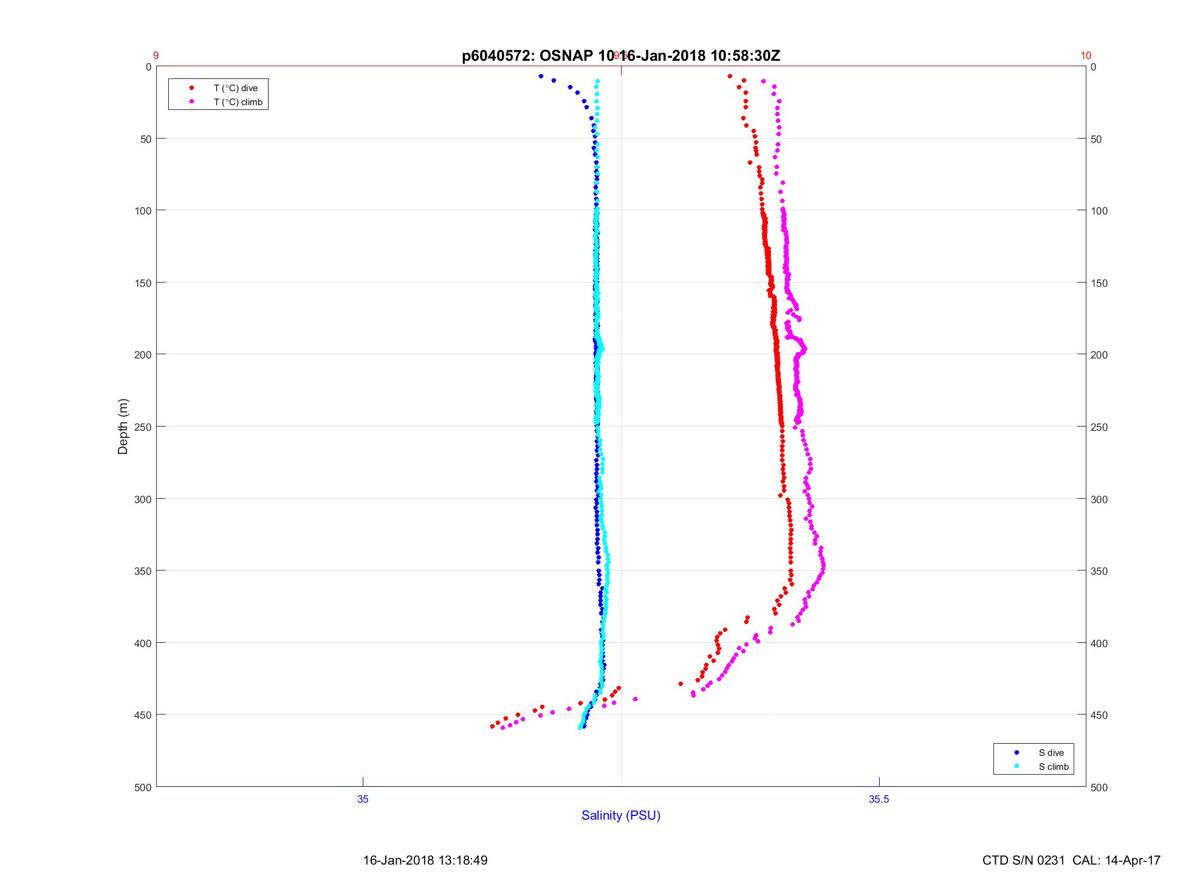Screen dimensions: 1200x885
Task: Click the '35.5' salinity tick label
Action: pyautogui.click(x=878, y=798)
